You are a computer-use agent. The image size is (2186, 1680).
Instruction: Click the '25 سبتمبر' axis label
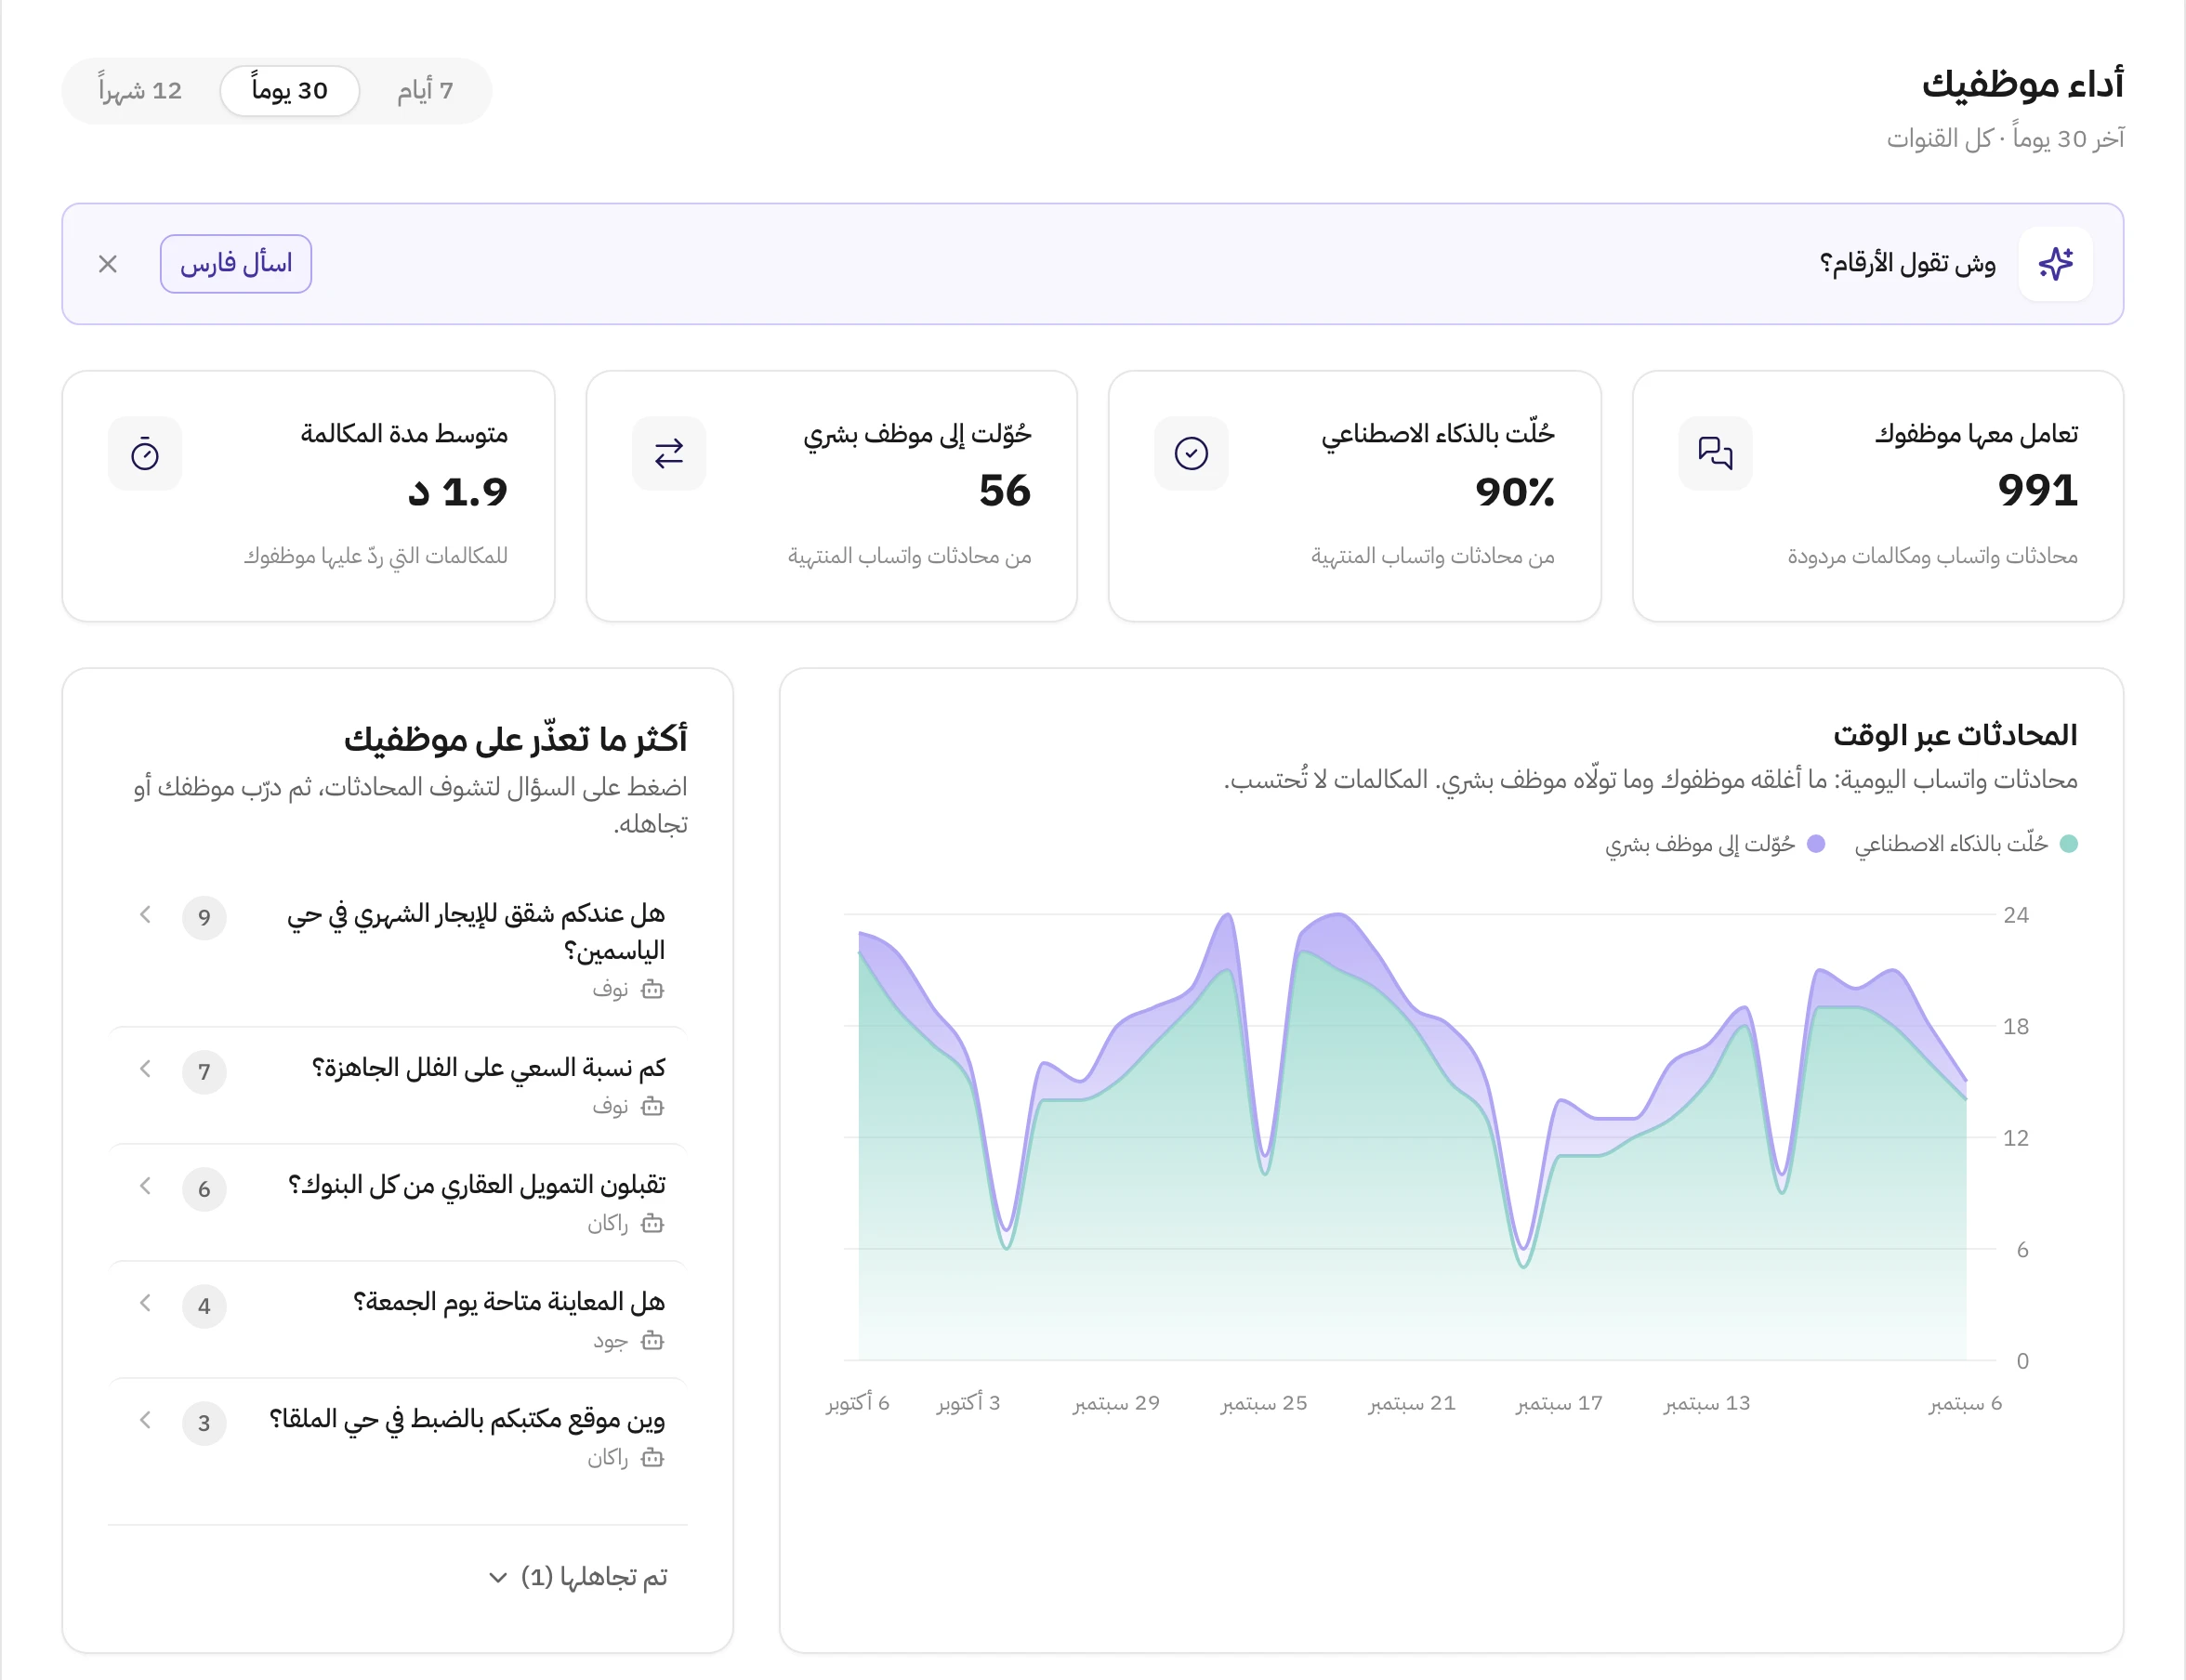click(x=1264, y=1403)
